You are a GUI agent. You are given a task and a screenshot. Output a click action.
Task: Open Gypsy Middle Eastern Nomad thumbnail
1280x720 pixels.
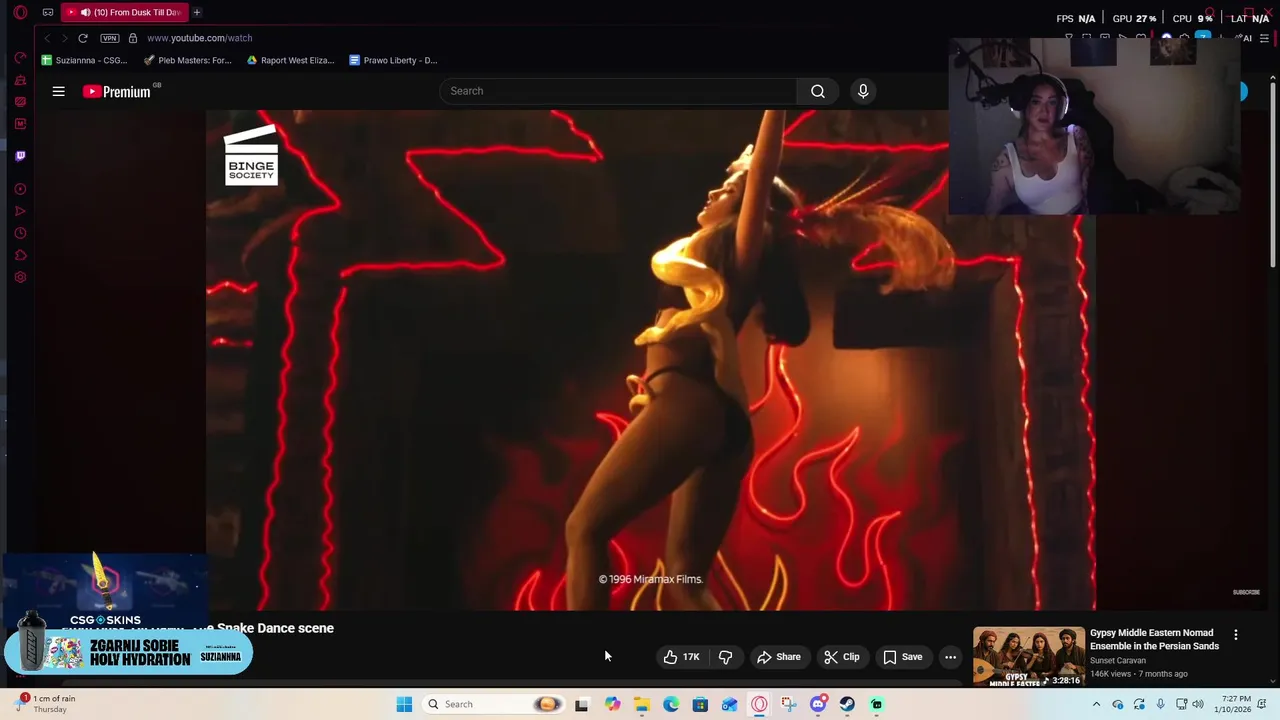coord(1029,656)
